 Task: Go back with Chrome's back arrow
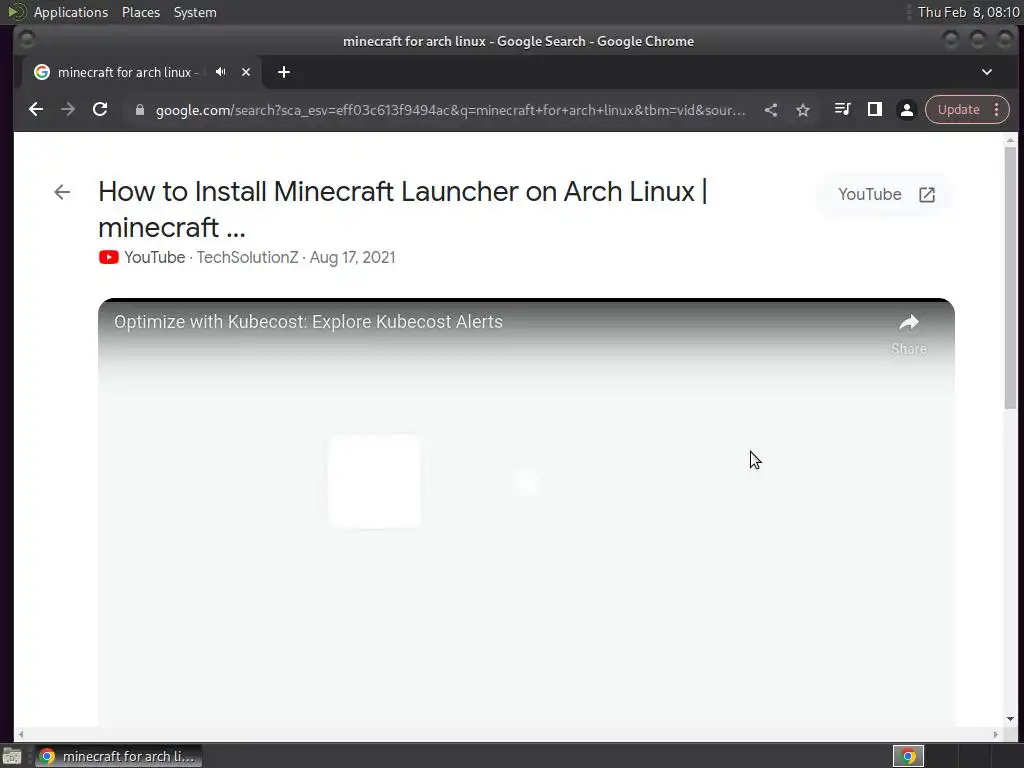[36, 110]
